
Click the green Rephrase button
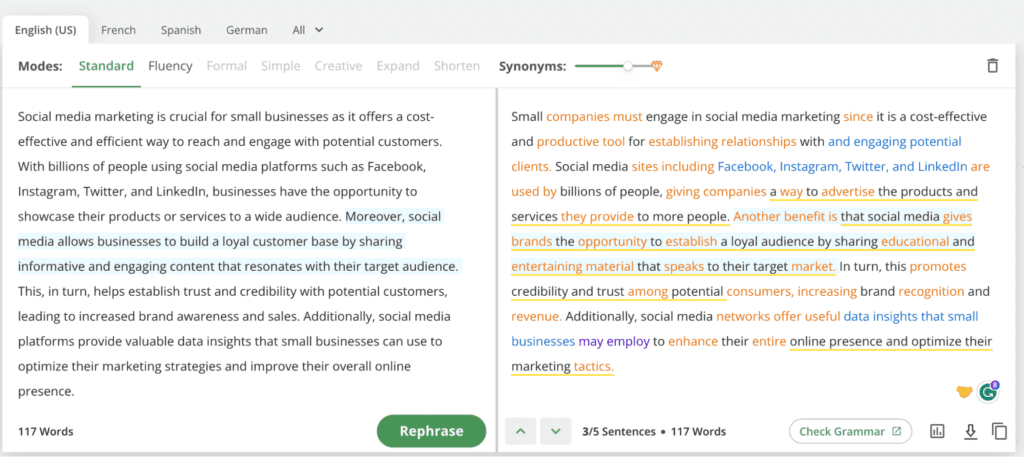tap(432, 431)
